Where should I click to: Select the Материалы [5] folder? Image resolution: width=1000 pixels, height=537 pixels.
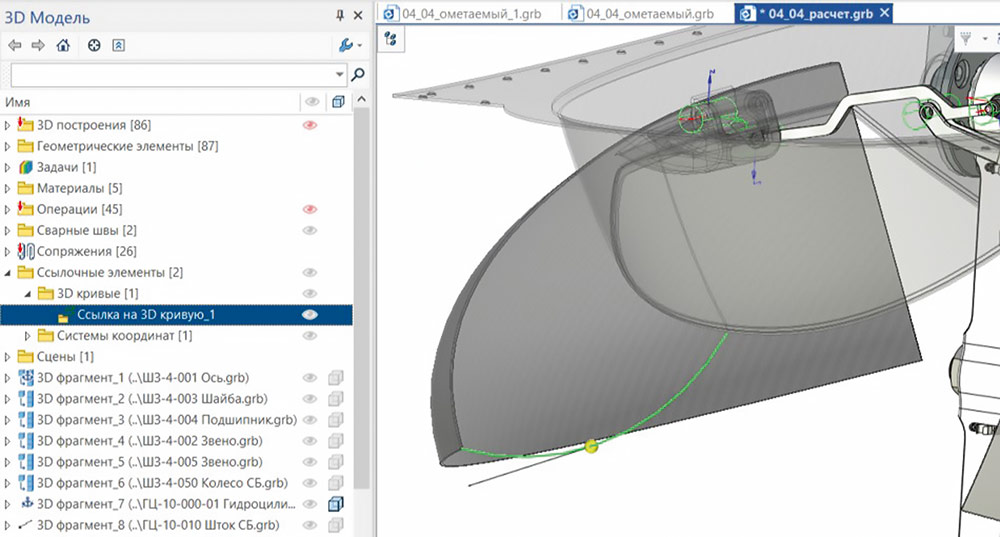(79, 188)
